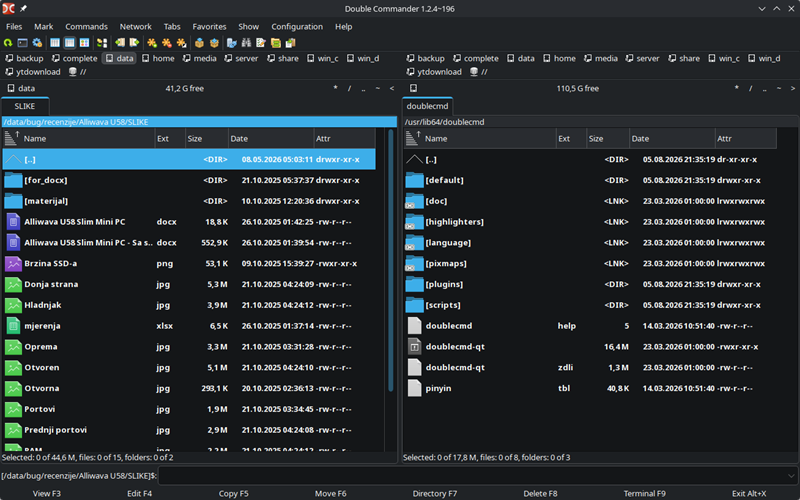
Task: Click left panel root '/' button
Action: pyautogui.click(x=349, y=88)
